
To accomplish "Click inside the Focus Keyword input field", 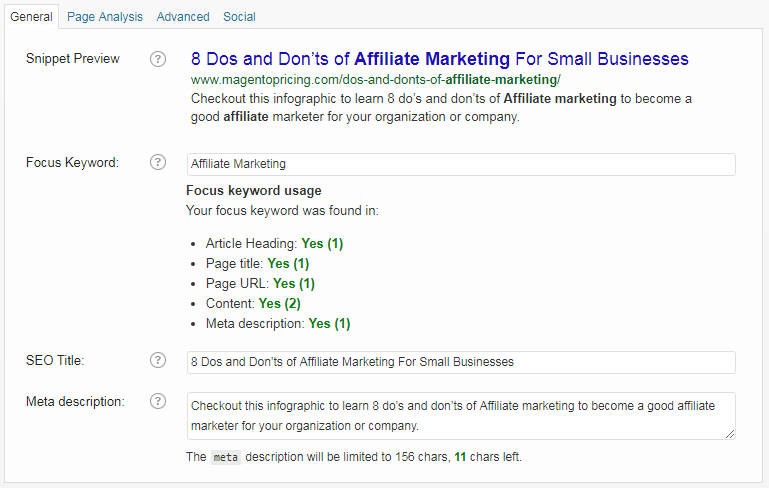I will click(461, 164).
